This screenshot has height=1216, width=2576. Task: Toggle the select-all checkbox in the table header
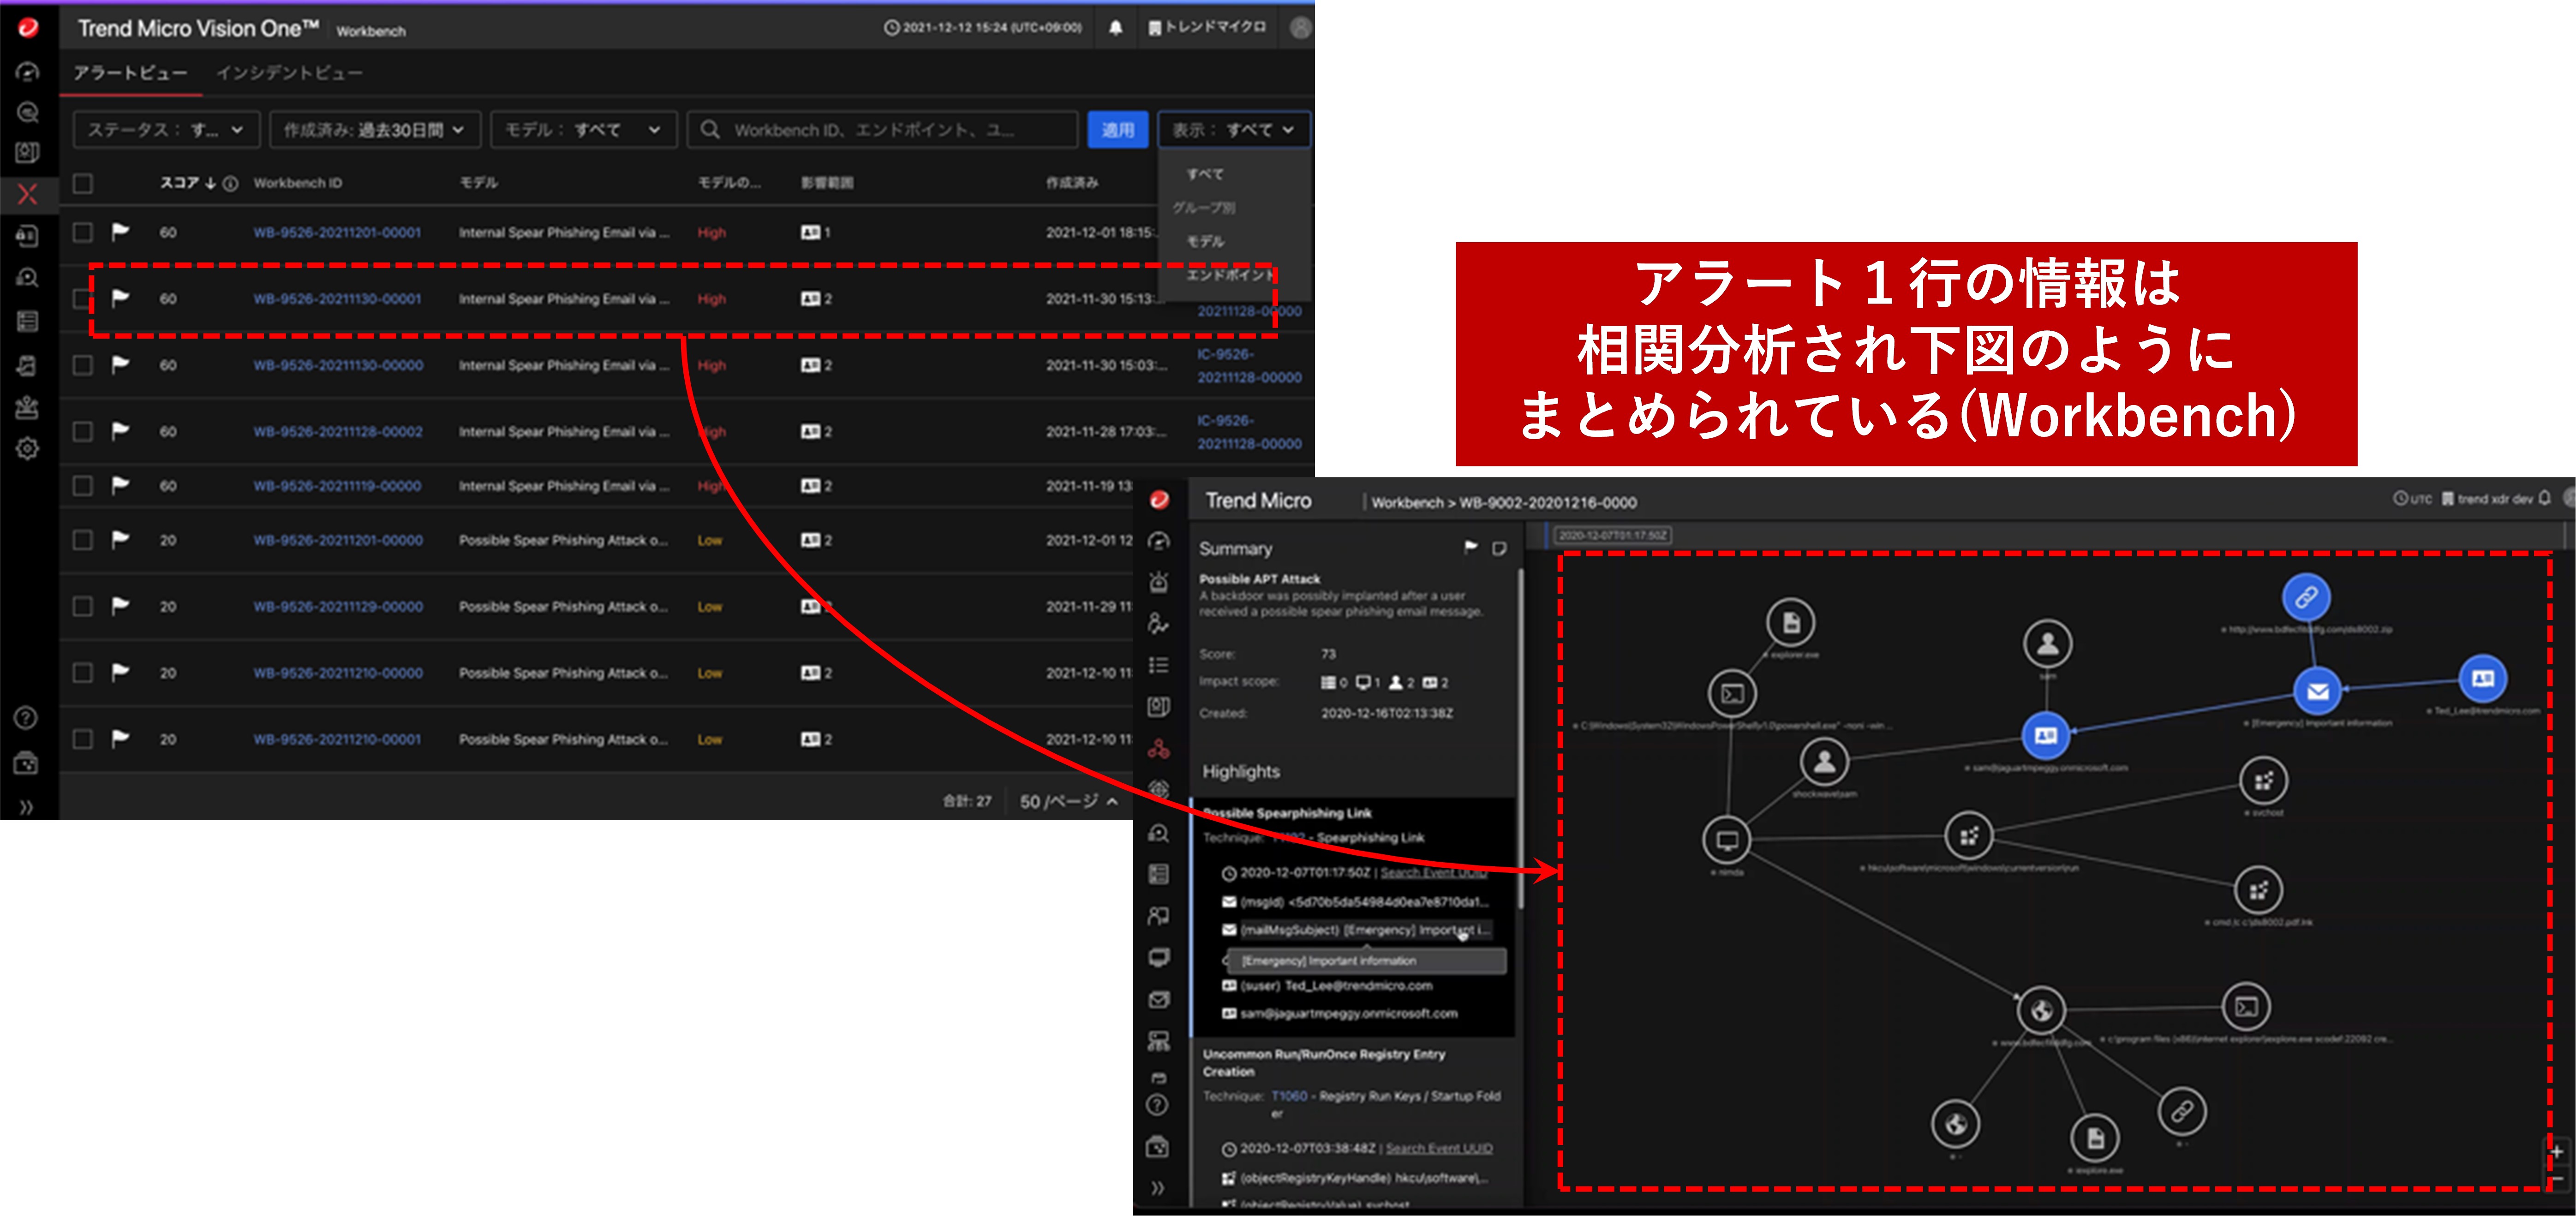click(83, 183)
